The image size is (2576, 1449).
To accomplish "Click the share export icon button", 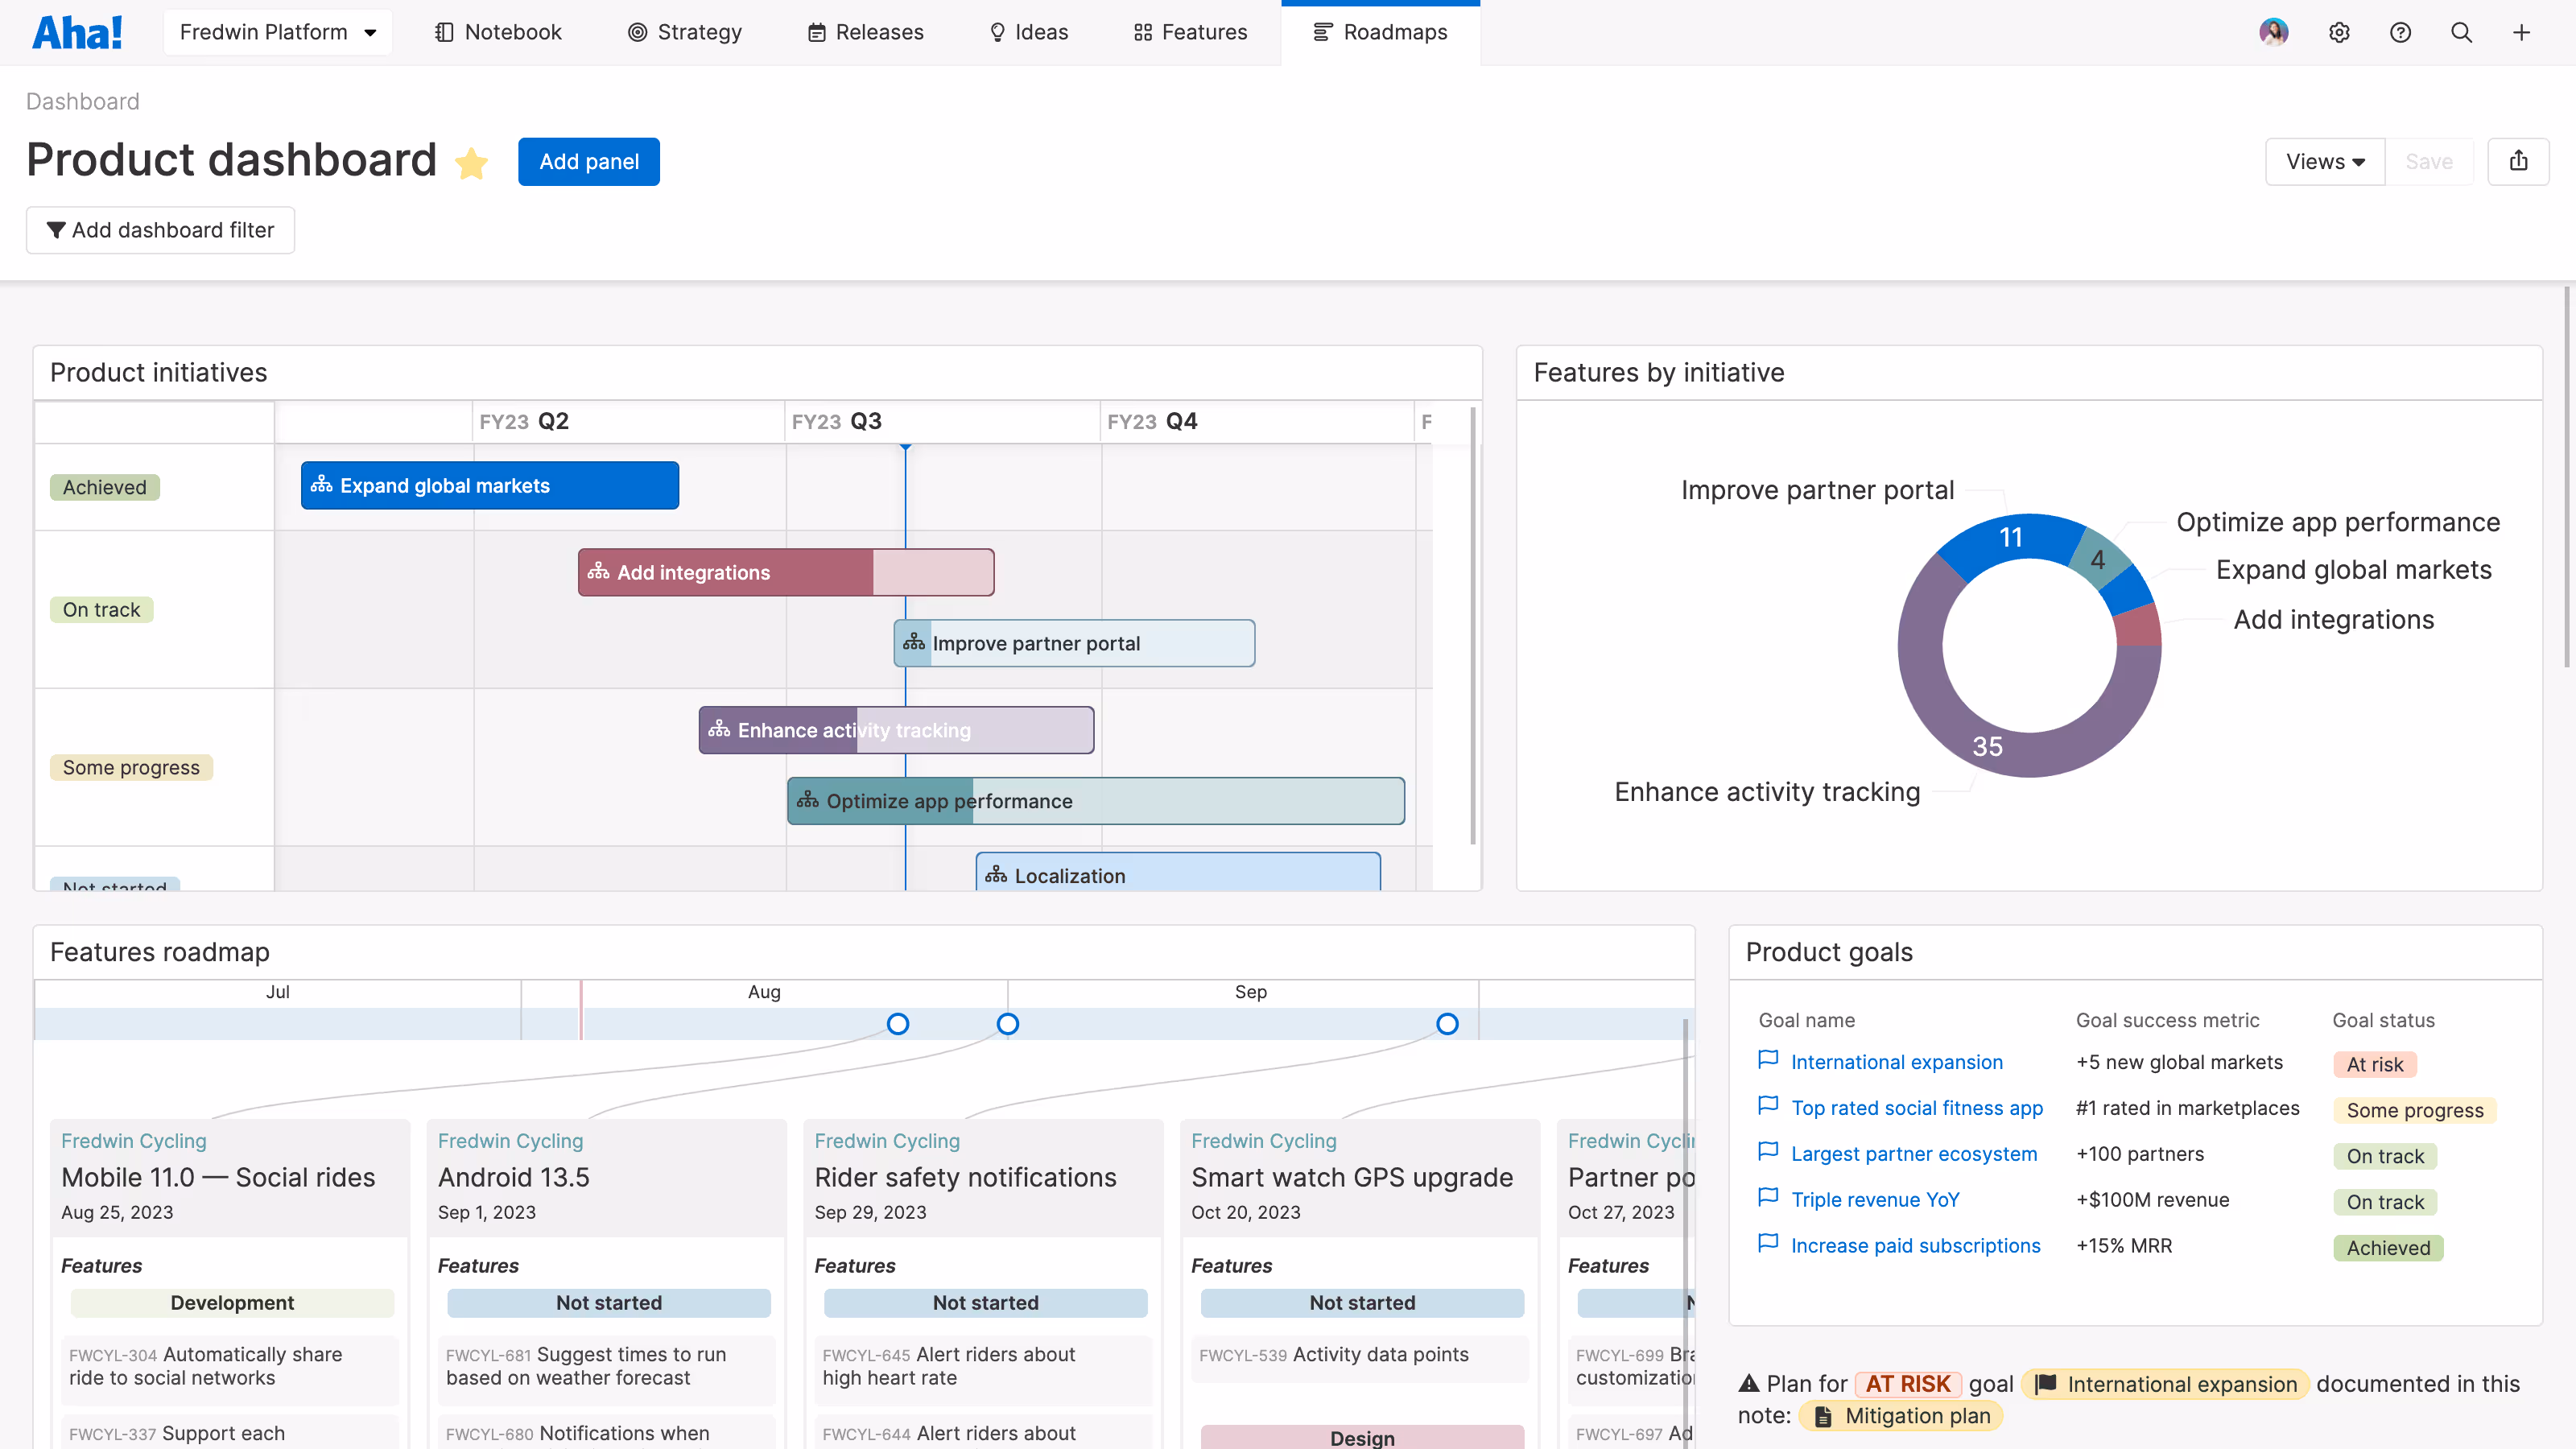I will point(2518,161).
